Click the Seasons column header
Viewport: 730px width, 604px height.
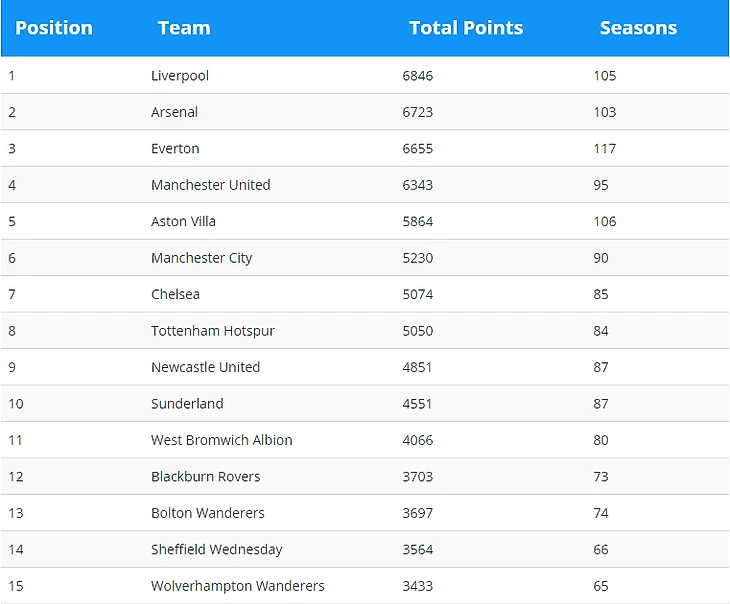coord(638,28)
